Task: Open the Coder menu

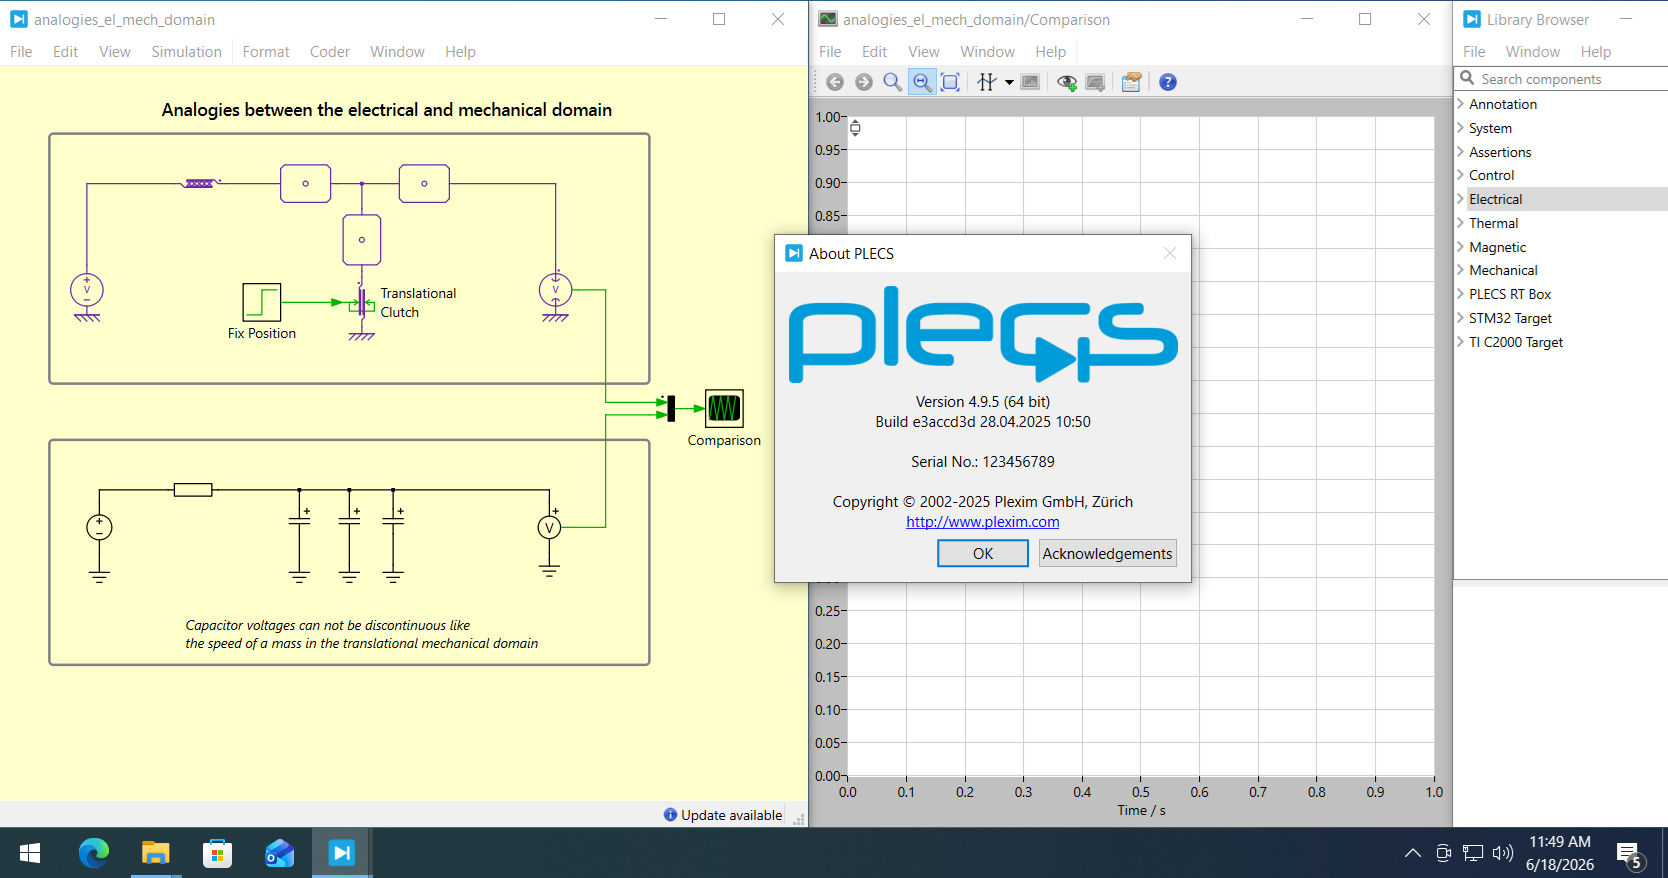Action: point(330,52)
